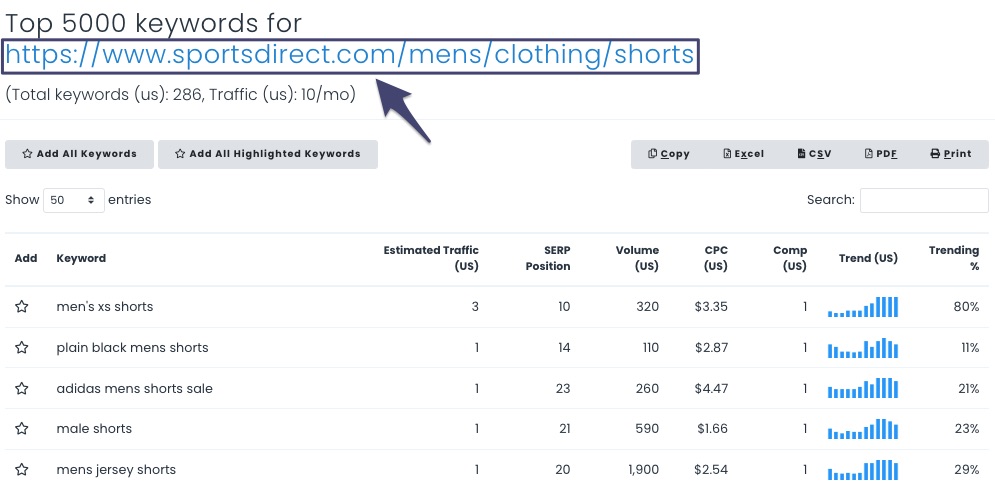
Task: Click the Copy export button
Action: 669,154
